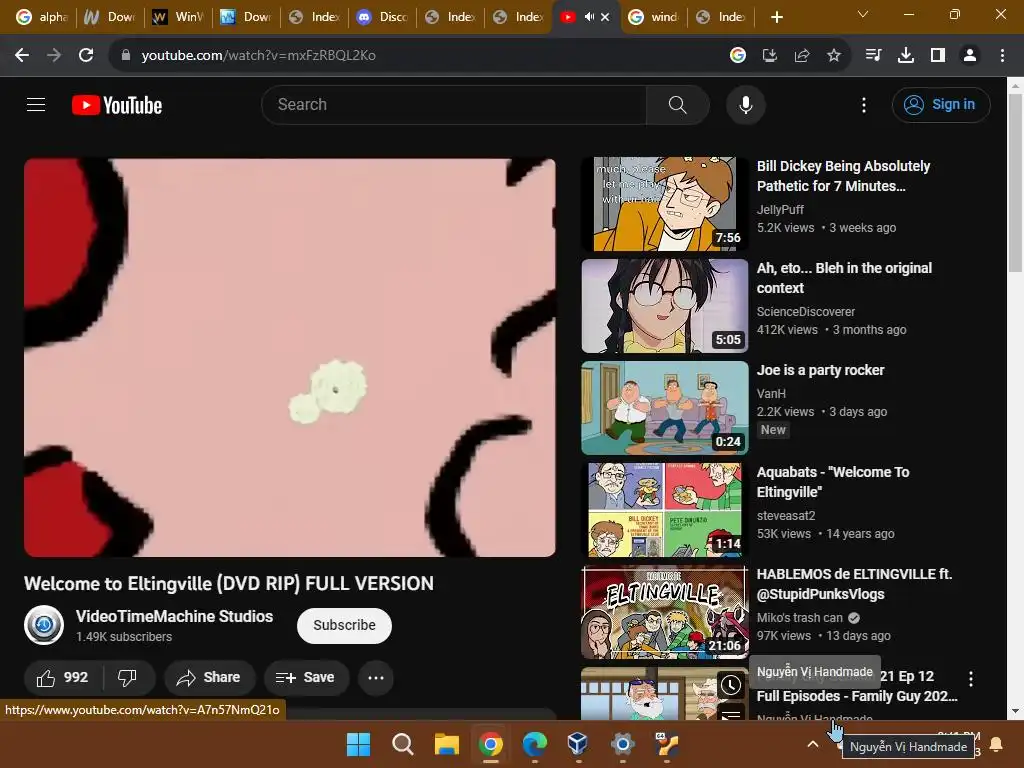1024x768 pixels.
Task: Open the JellyPuff channel name
Action: 780,210
